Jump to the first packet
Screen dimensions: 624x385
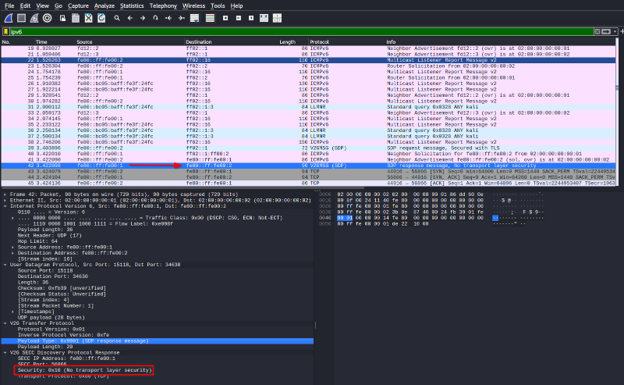[168, 18]
